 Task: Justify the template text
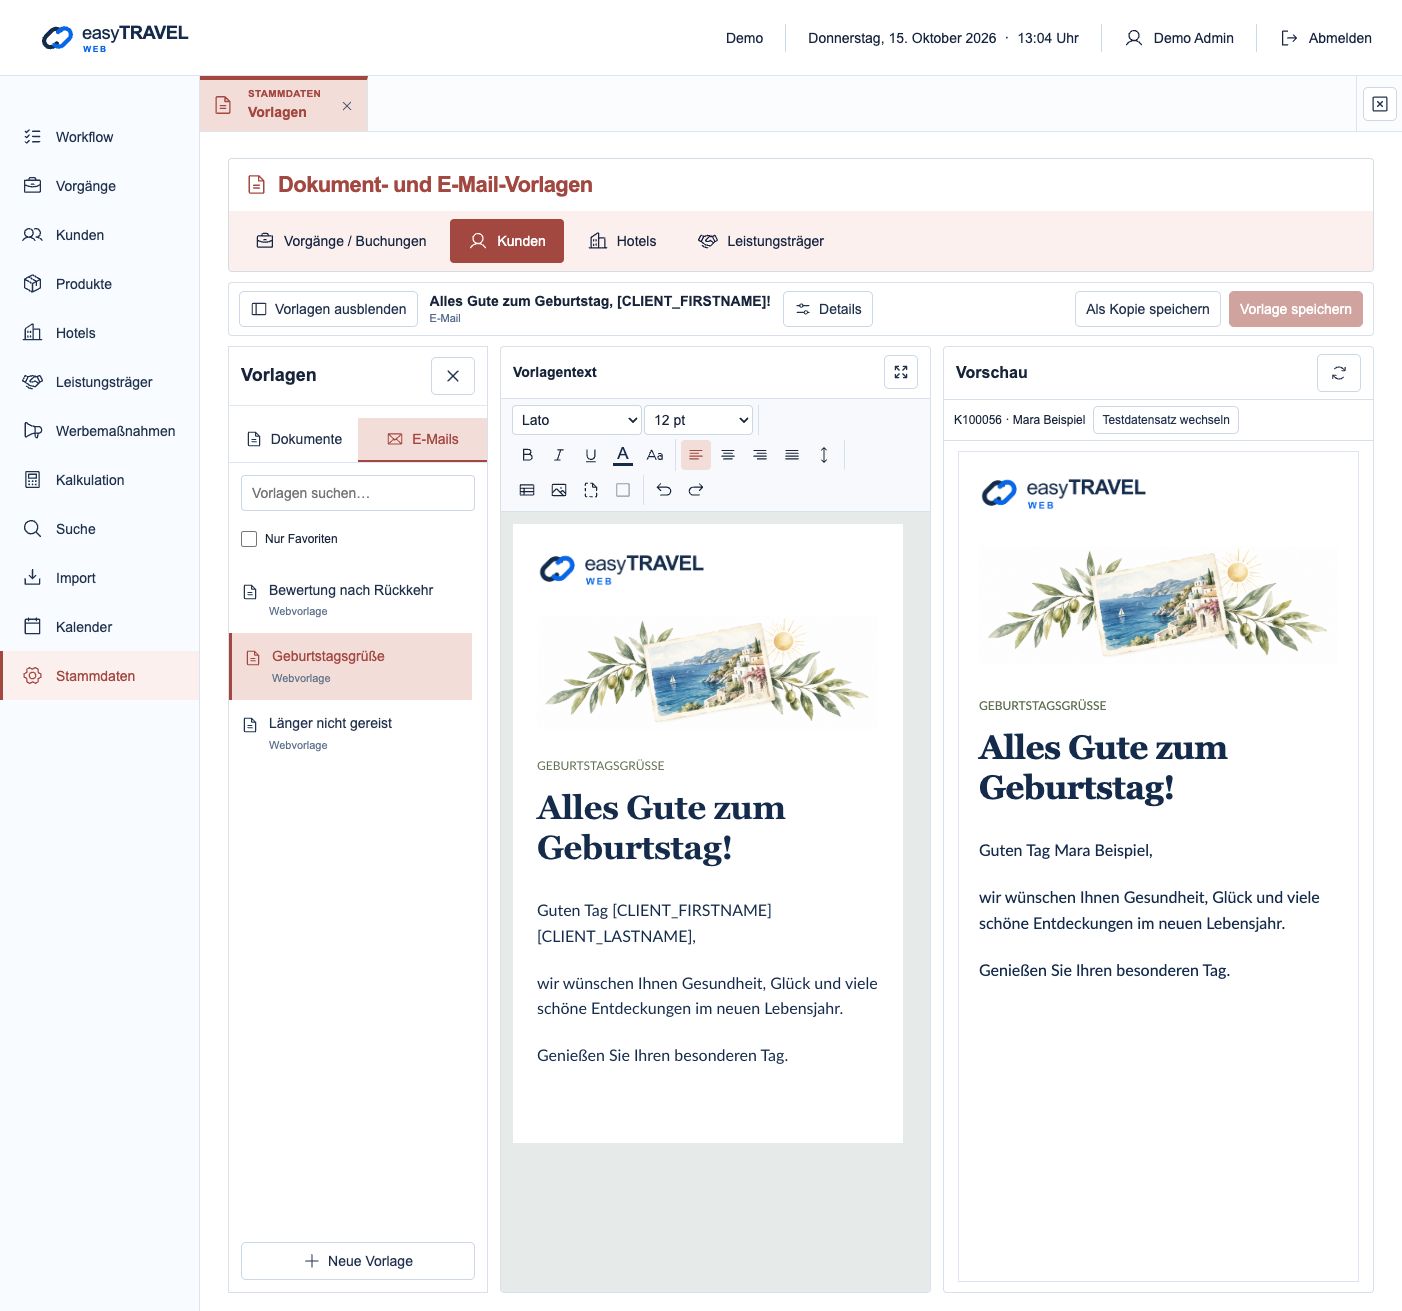coord(792,455)
